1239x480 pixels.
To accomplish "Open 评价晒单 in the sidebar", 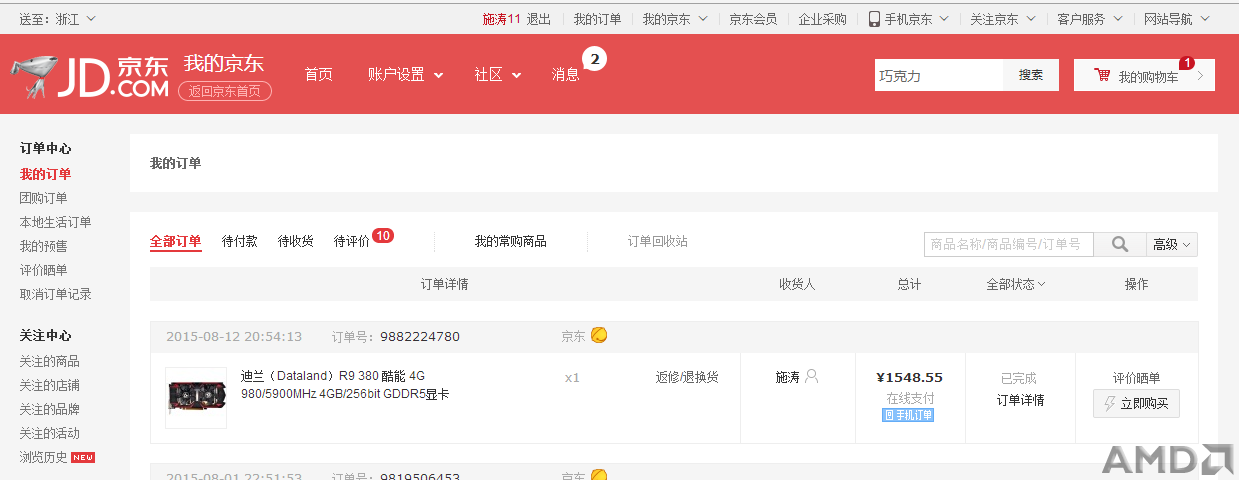I will click(x=44, y=270).
